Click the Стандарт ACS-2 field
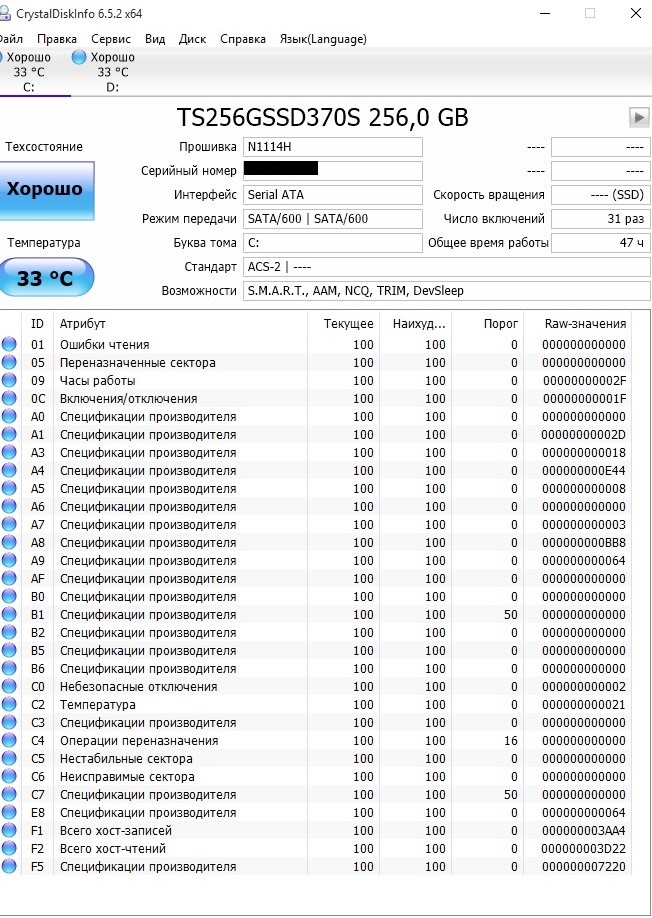Screen dimensions: 652x918 tap(447, 267)
